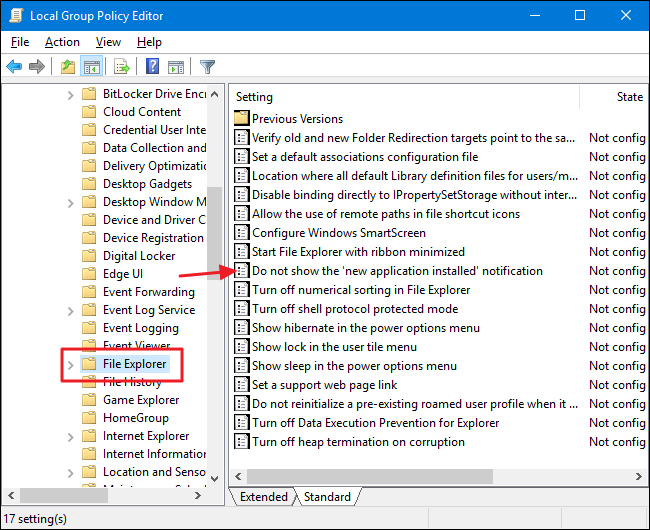Image resolution: width=650 pixels, height=530 pixels.
Task: Click settings list horizontal scrollbar thumb
Action: (x=369, y=477)
